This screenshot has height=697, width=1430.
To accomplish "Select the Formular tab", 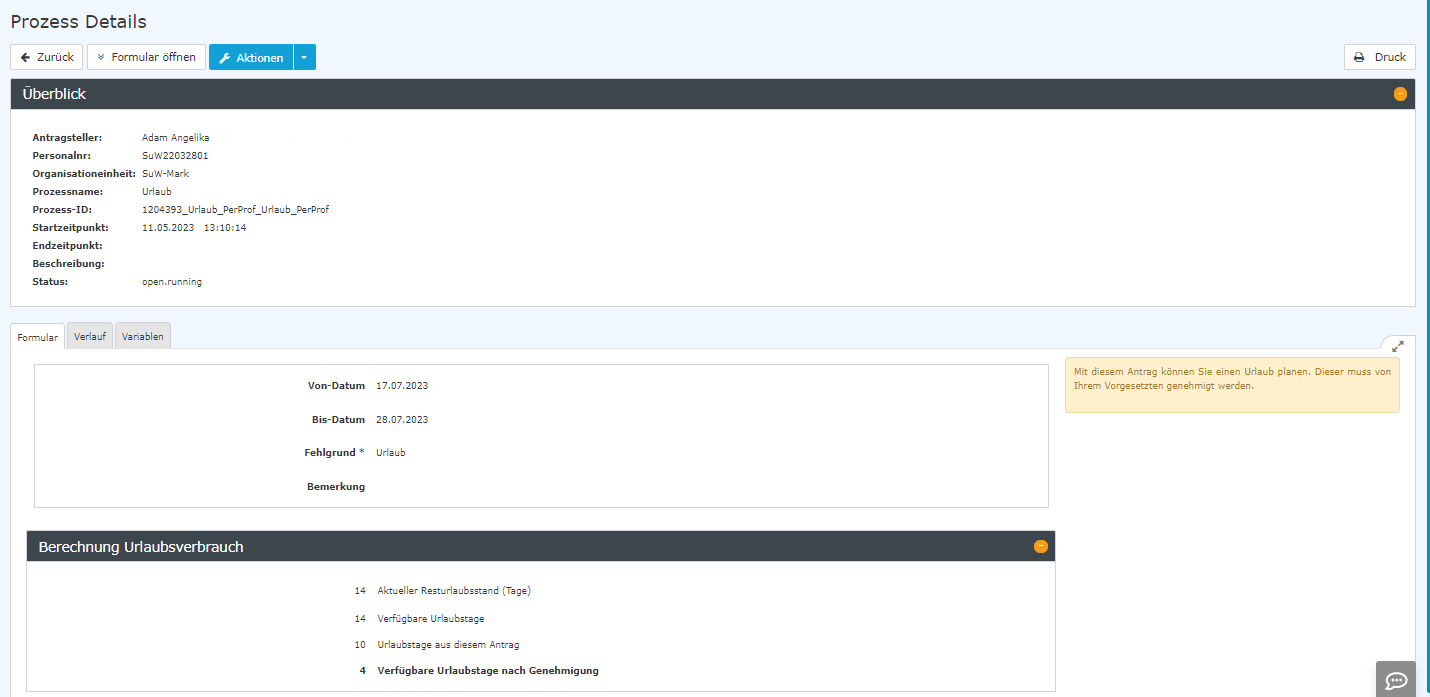I will point(38,338).
